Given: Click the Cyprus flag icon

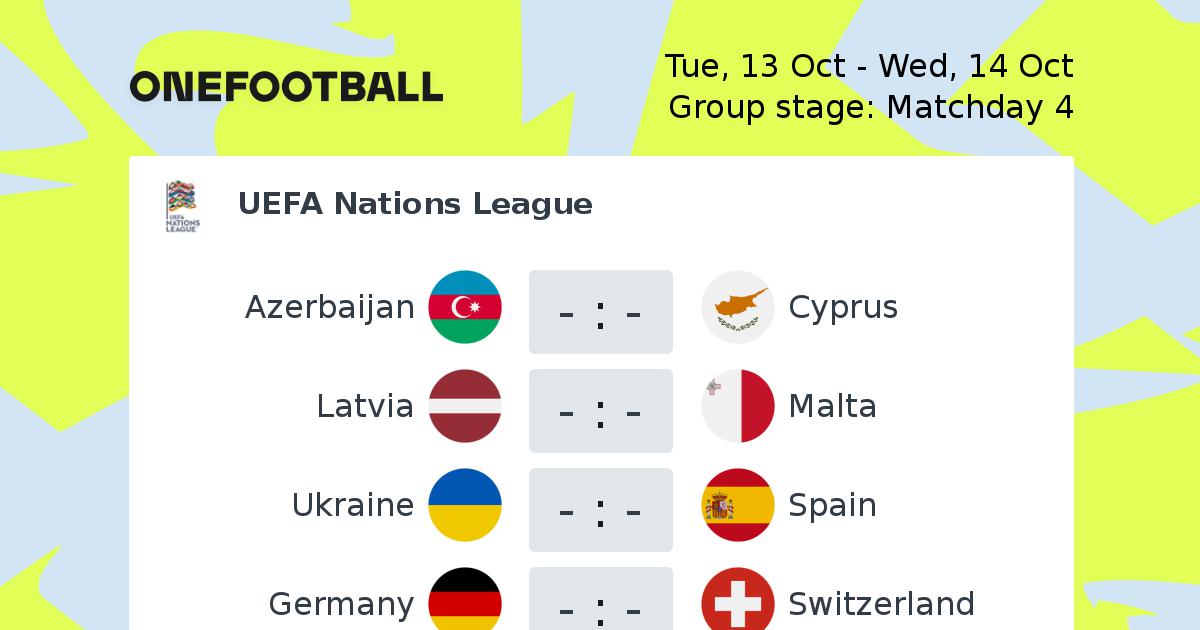Looking at the screenshot, I should tap(738, 307).
